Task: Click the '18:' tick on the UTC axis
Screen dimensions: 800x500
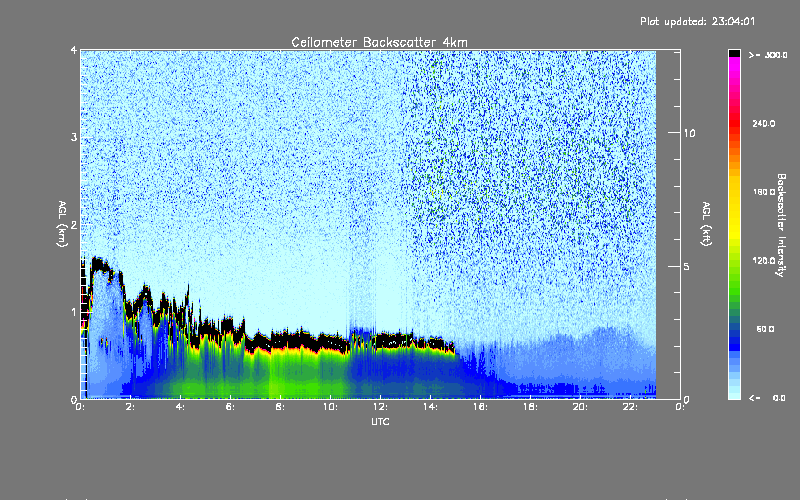Action: coord(530,407)
